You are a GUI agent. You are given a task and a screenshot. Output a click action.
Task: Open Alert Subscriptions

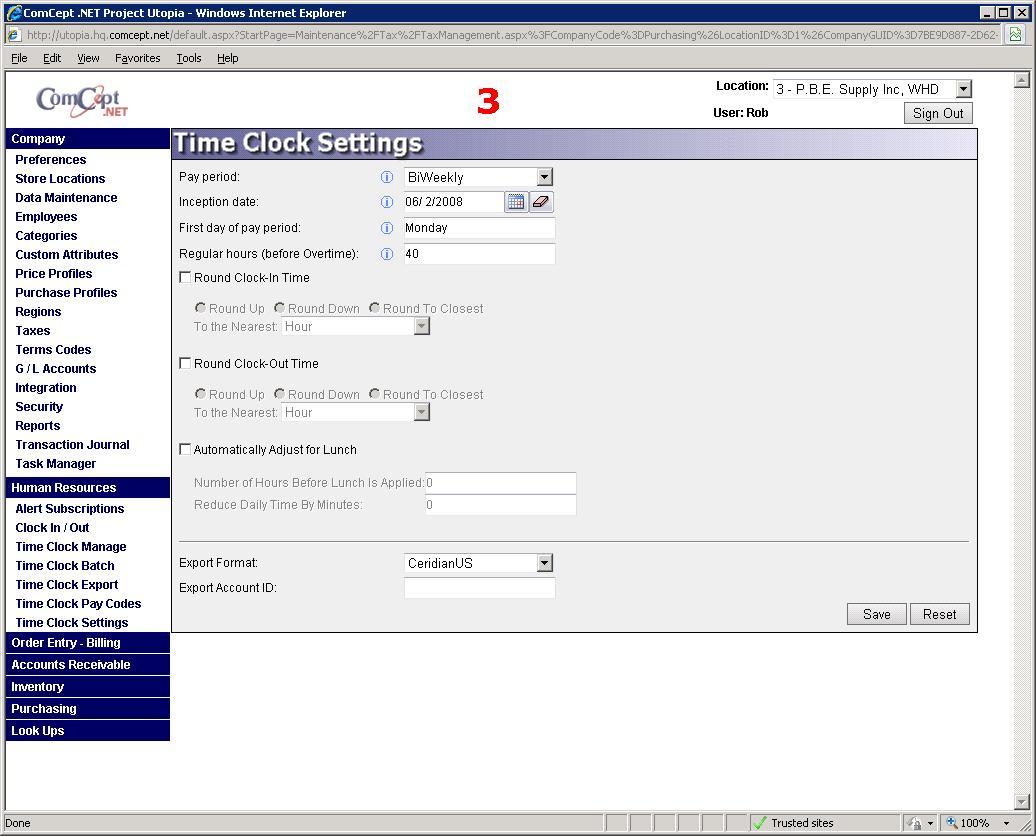coord(69,508)
